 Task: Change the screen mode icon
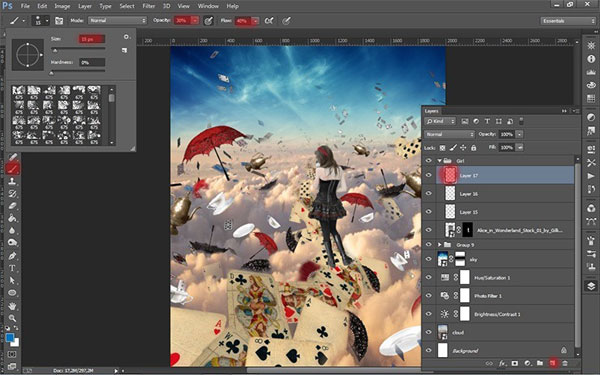[12, 366]
